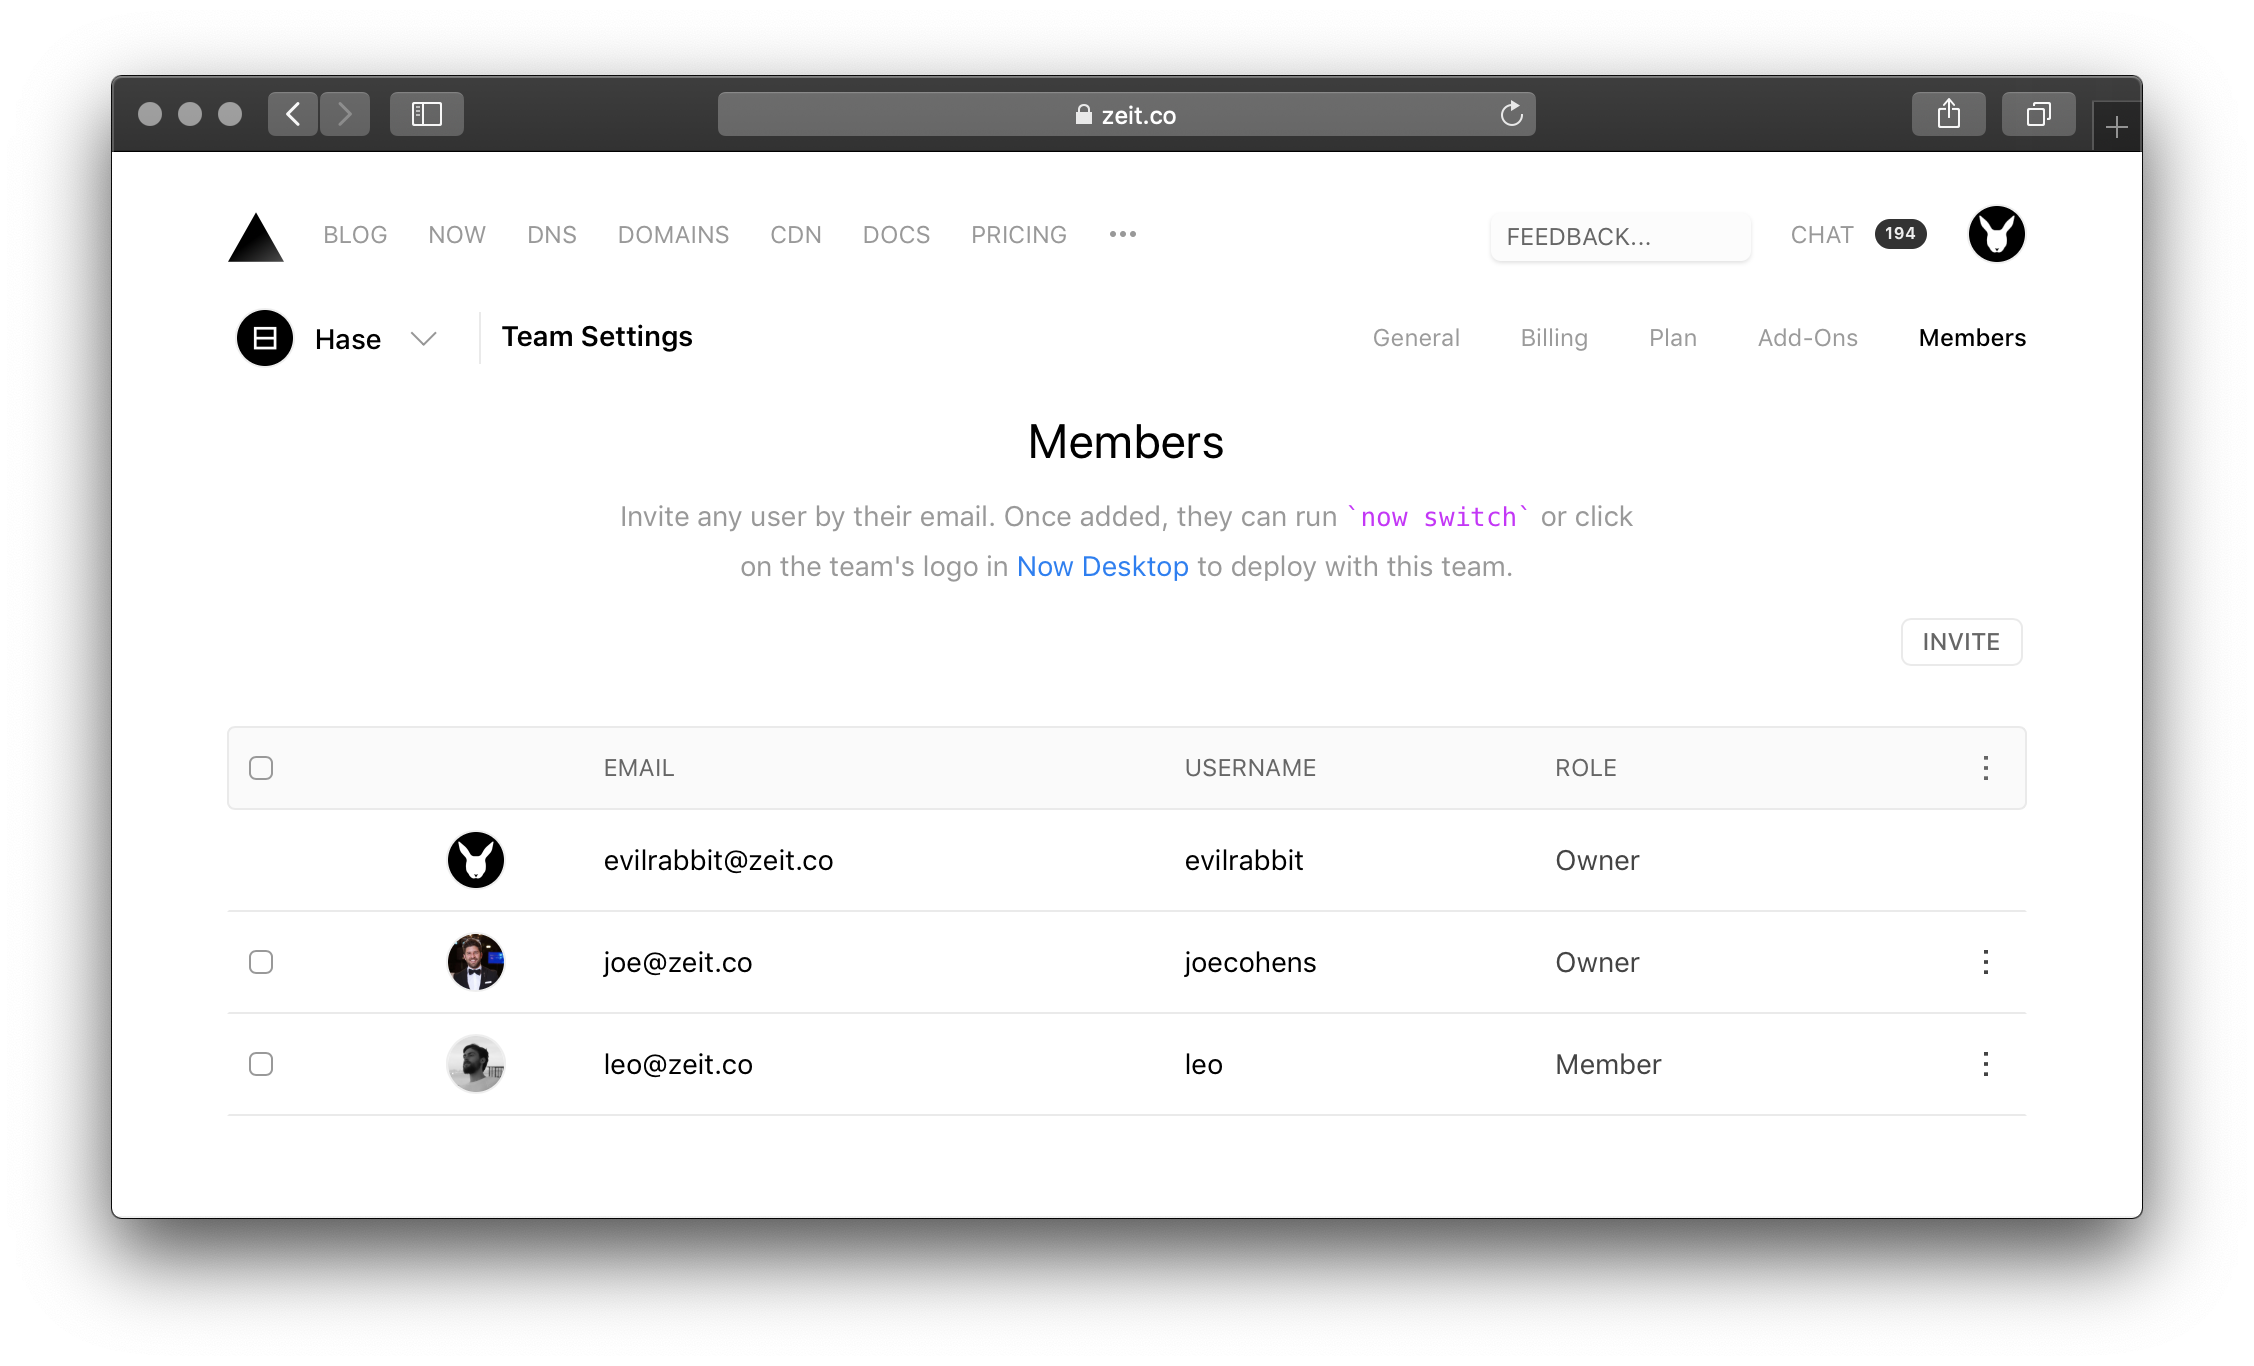Click leo's avatar in members table
The height and width of the screenshot is (1366, 2254).
click(475, 1064)
